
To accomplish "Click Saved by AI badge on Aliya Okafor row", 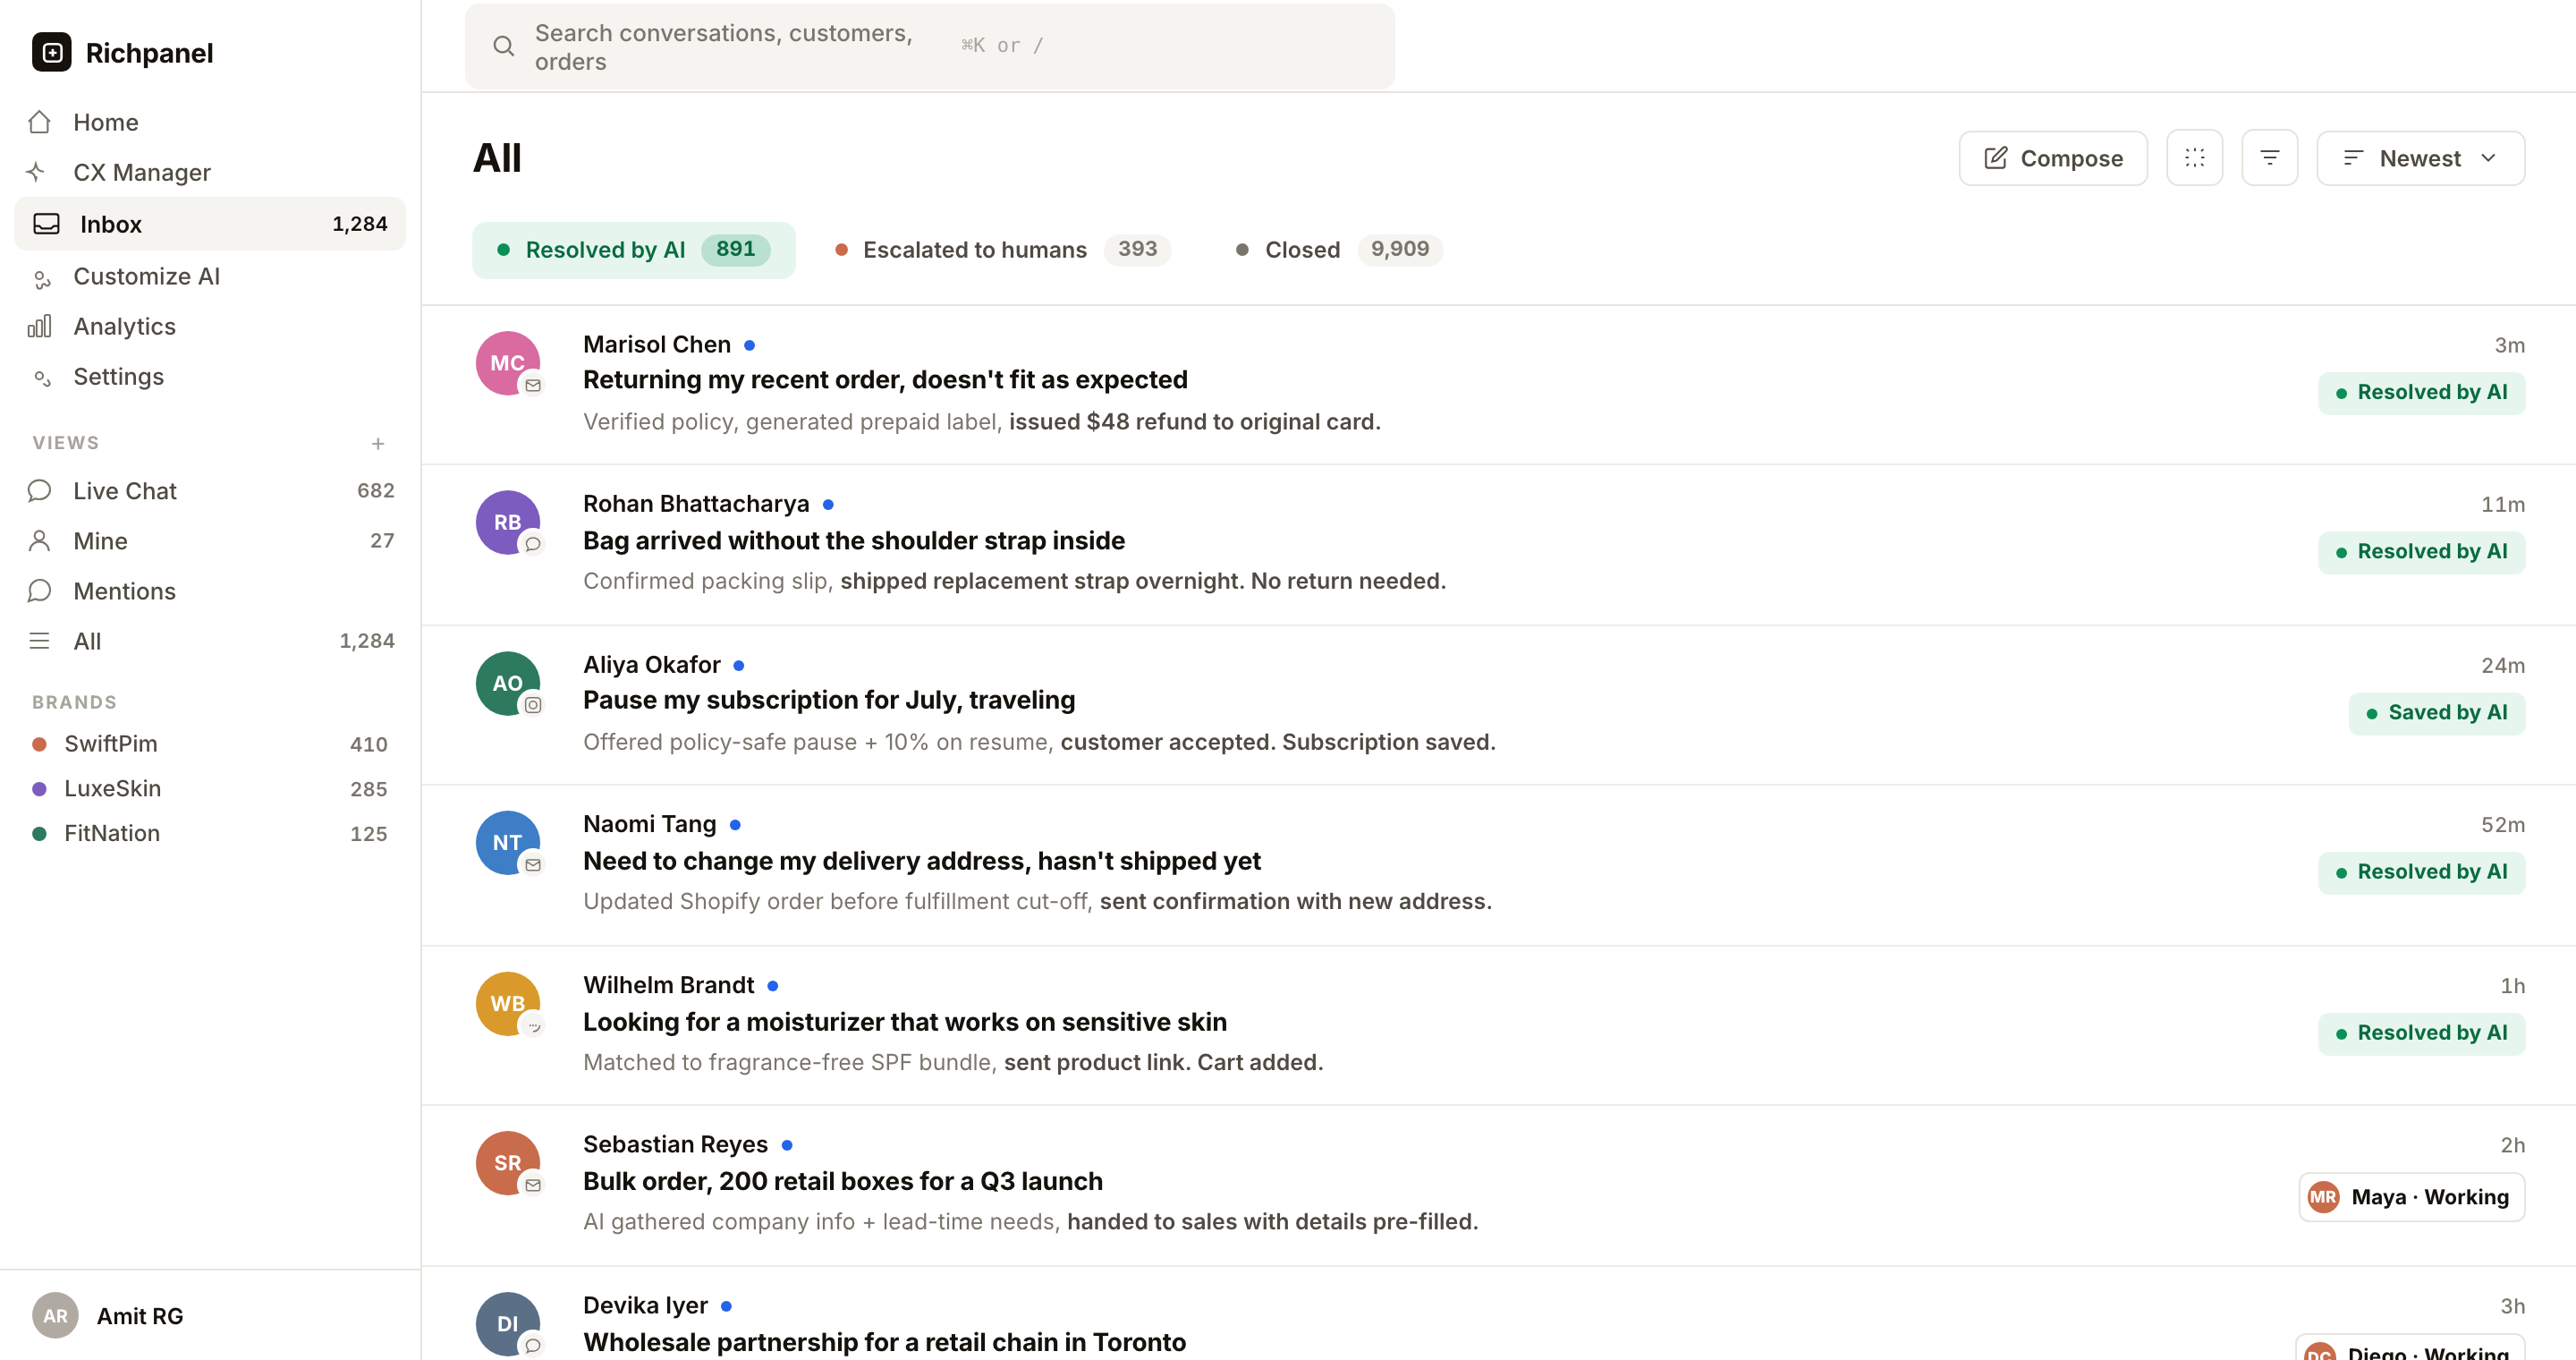I will coord(2436,712).
